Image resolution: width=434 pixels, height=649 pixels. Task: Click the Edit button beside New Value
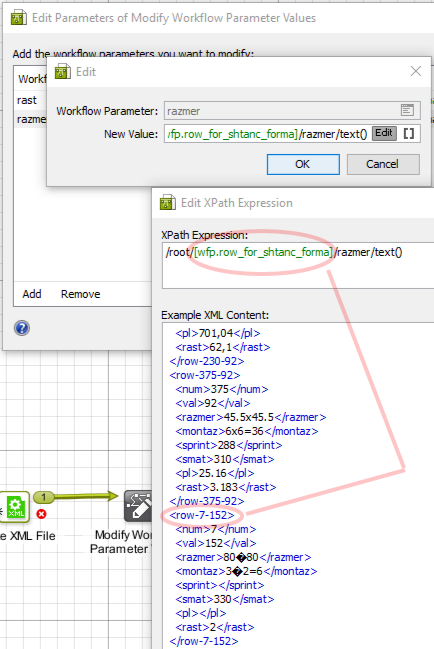coord(384,133)
